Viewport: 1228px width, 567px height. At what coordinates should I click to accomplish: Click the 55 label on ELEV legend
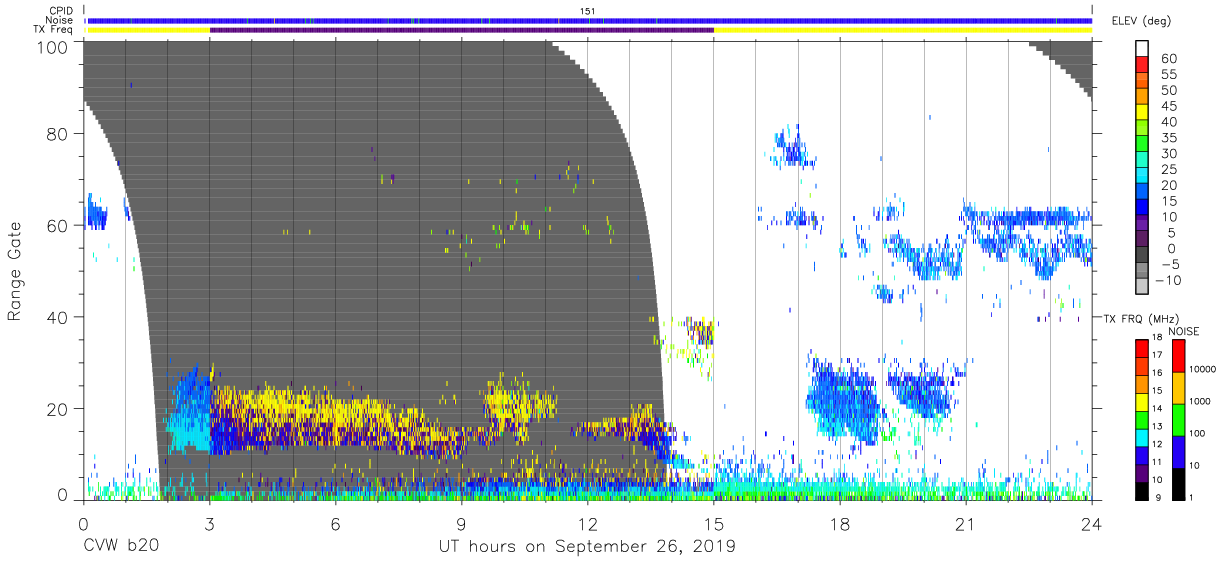(1168, 74)
